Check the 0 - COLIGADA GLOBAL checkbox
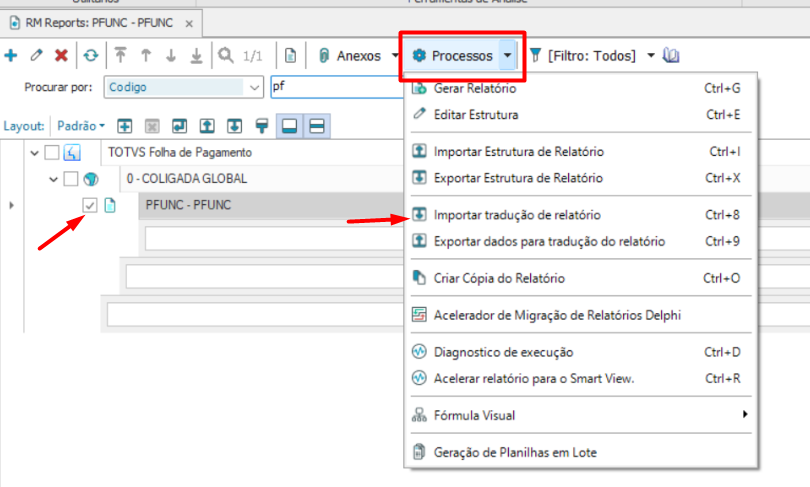The image size is (810, 487). (71, 179)
